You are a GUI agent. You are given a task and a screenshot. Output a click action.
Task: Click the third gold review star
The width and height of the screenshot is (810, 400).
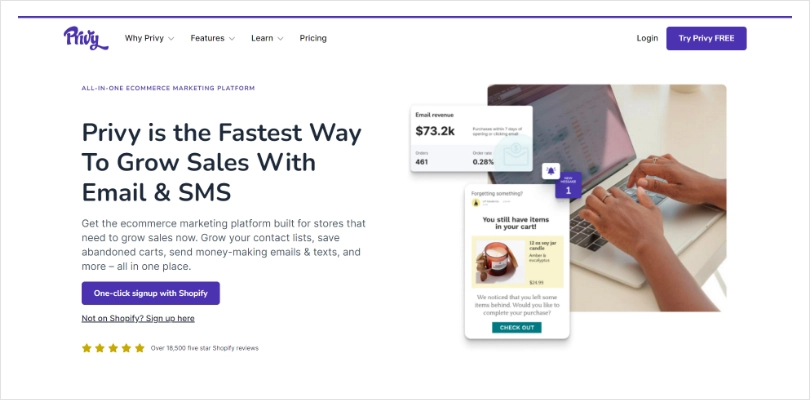pos(113,348)
